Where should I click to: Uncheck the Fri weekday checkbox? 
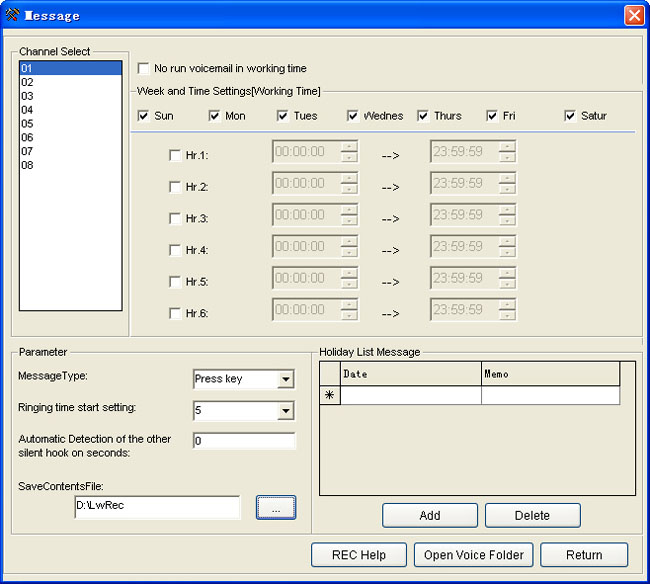coord(493,116)
